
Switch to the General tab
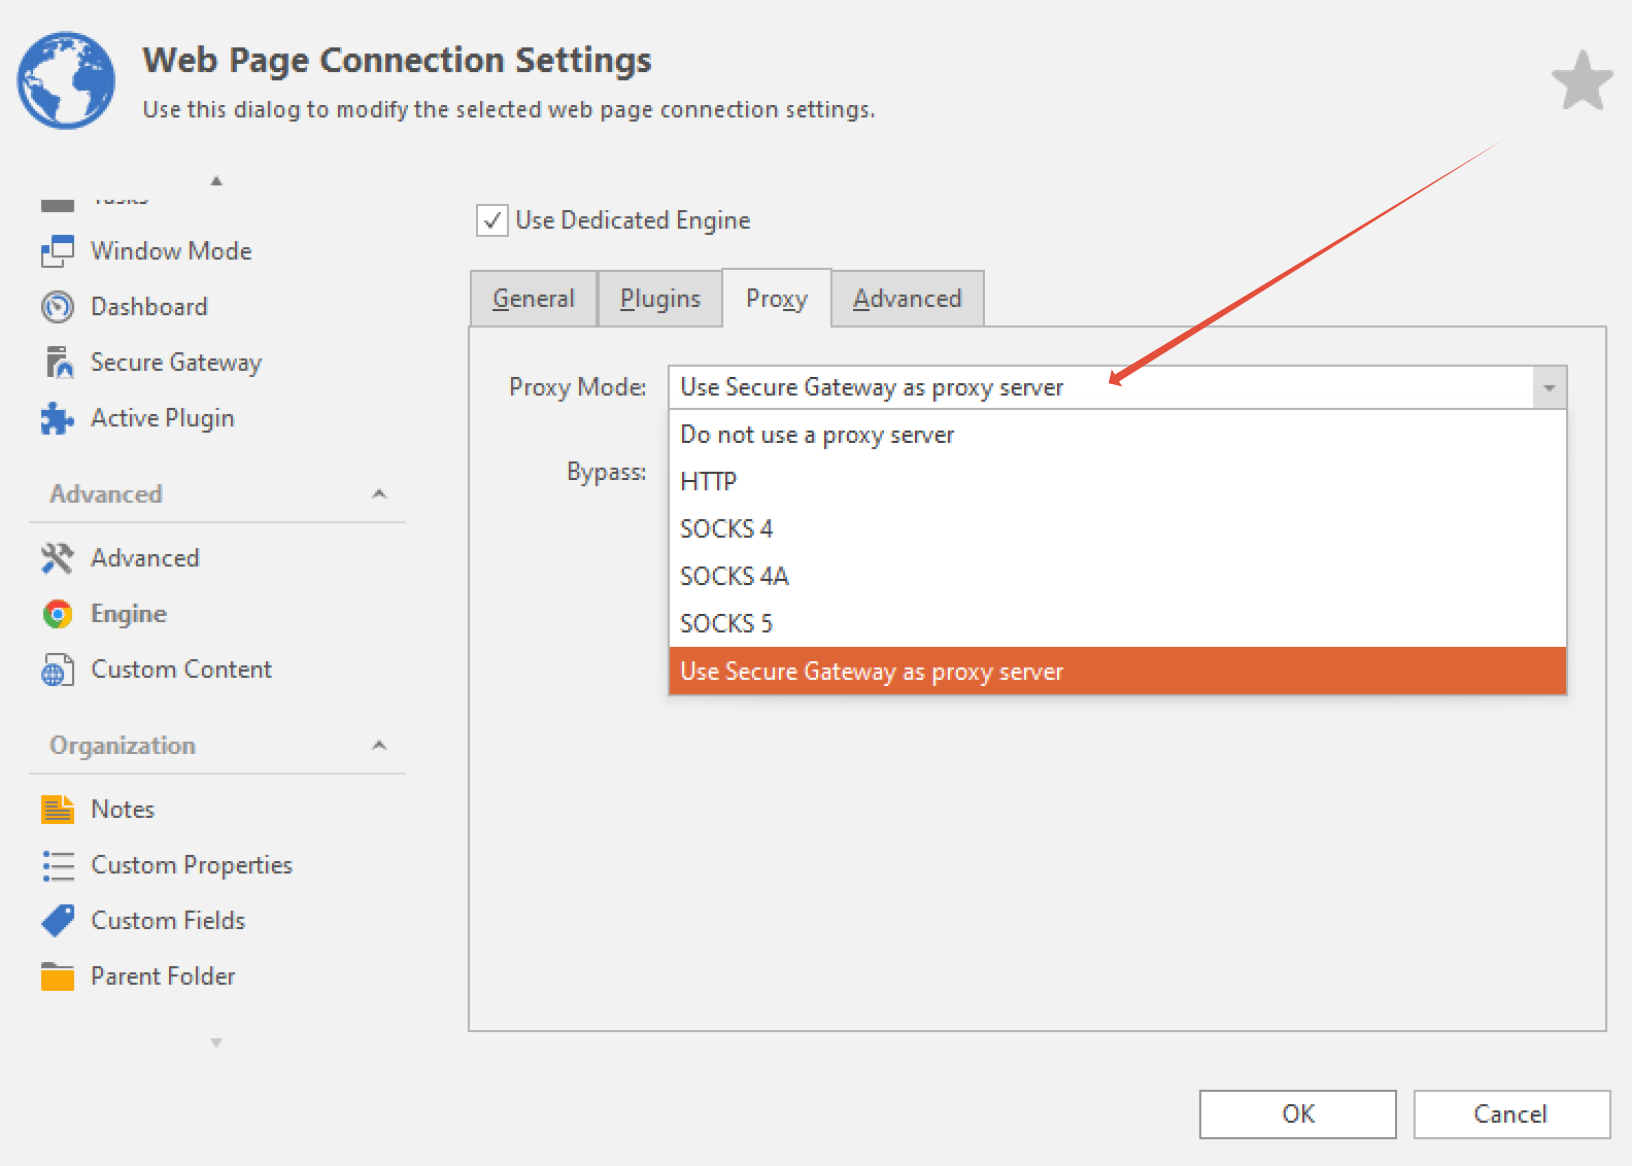coord(533,299)
